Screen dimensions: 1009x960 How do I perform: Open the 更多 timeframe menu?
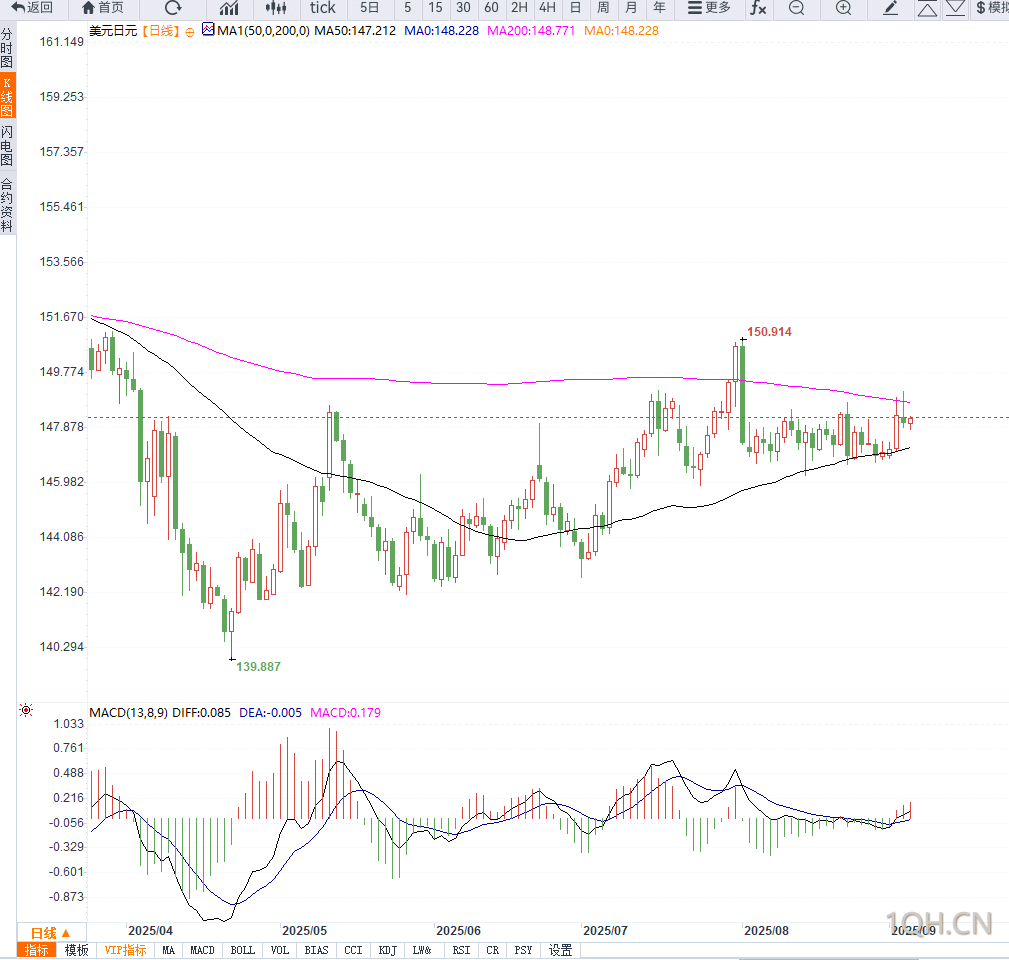point(709,8)
